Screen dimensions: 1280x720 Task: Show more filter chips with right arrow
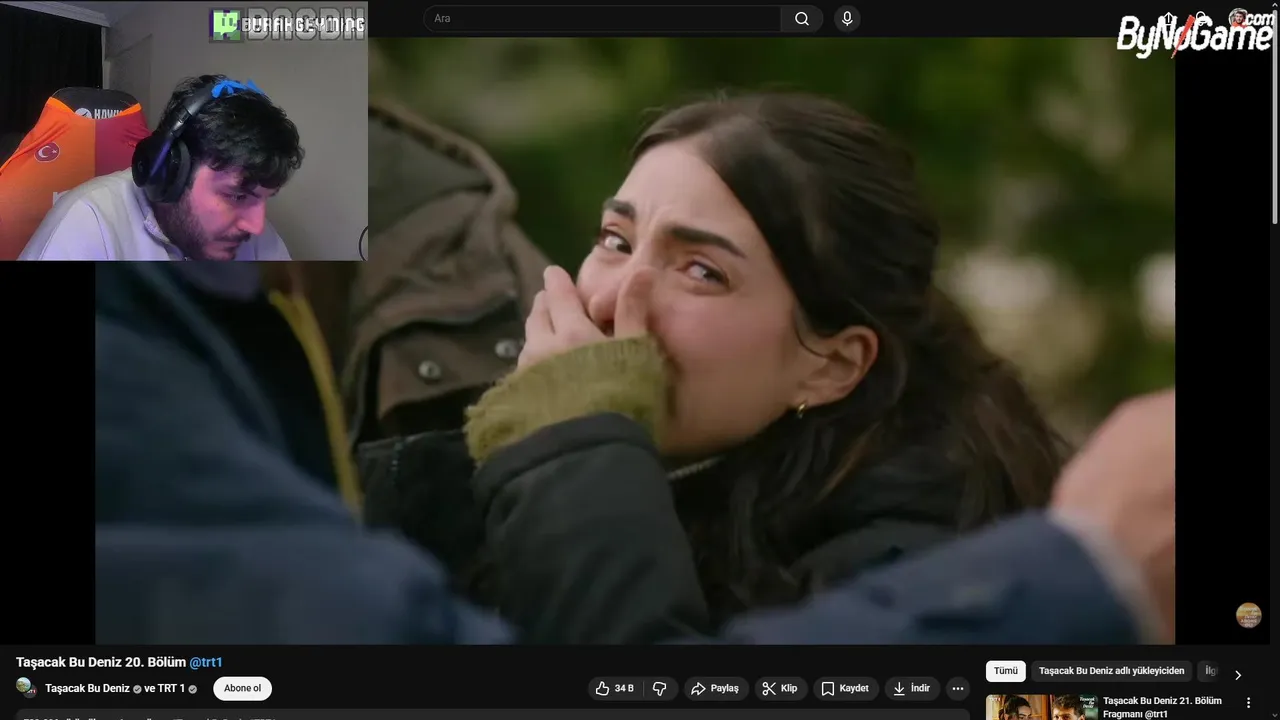1238,675
